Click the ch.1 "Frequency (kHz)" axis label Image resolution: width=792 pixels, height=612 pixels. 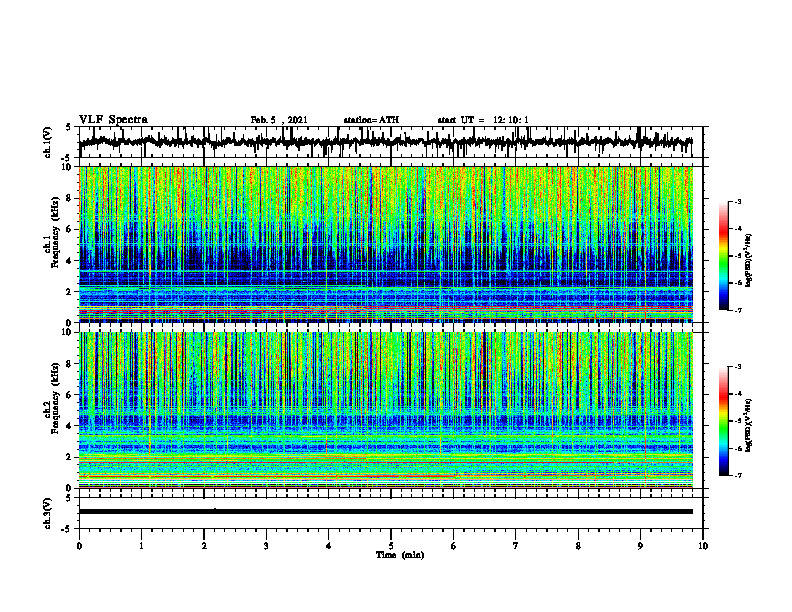55,233
